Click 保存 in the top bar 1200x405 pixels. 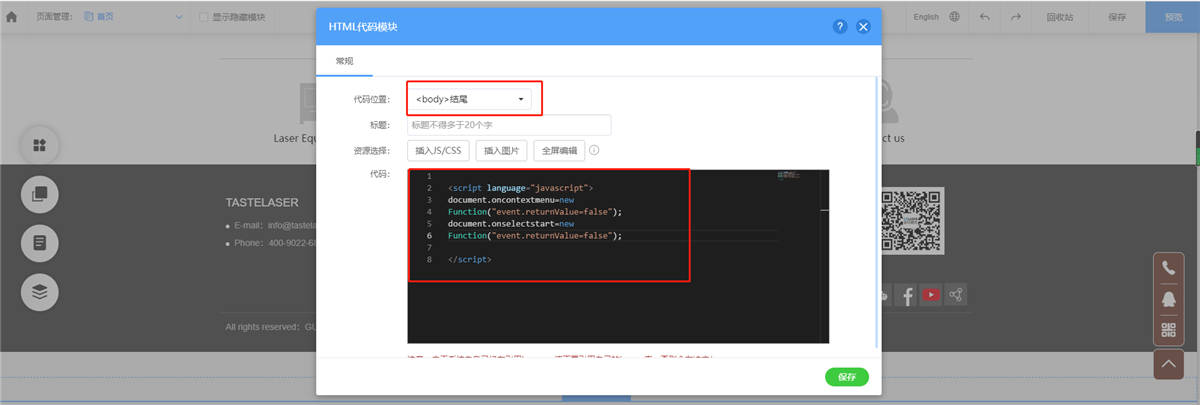[1117, 17]
